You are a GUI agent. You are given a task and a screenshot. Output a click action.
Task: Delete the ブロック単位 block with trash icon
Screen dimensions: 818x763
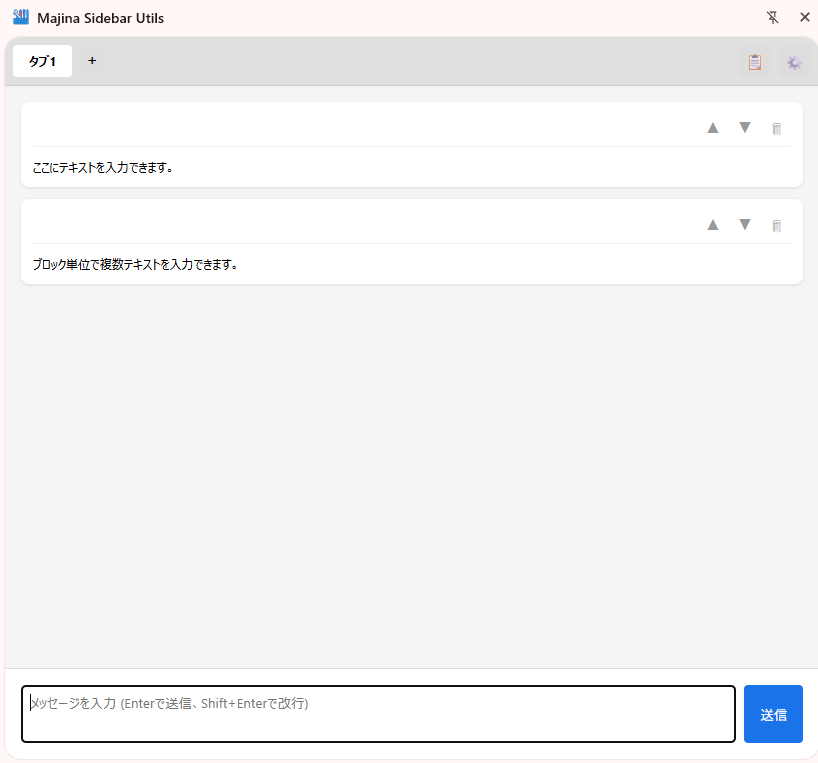pos(776,226)
